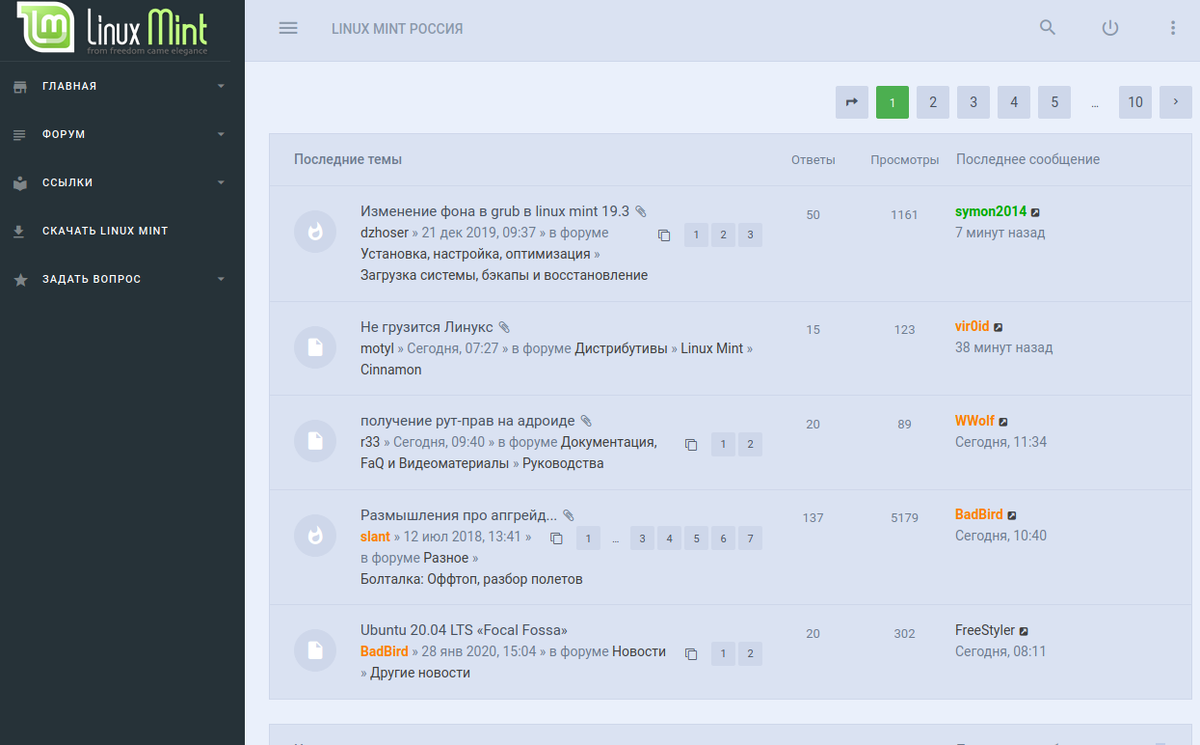
Task: Go to last post by vir0id icon
Action: 998,327
